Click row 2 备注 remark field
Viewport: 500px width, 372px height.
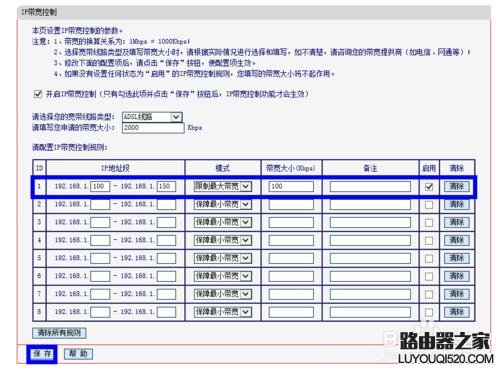[x=370, y=204]
